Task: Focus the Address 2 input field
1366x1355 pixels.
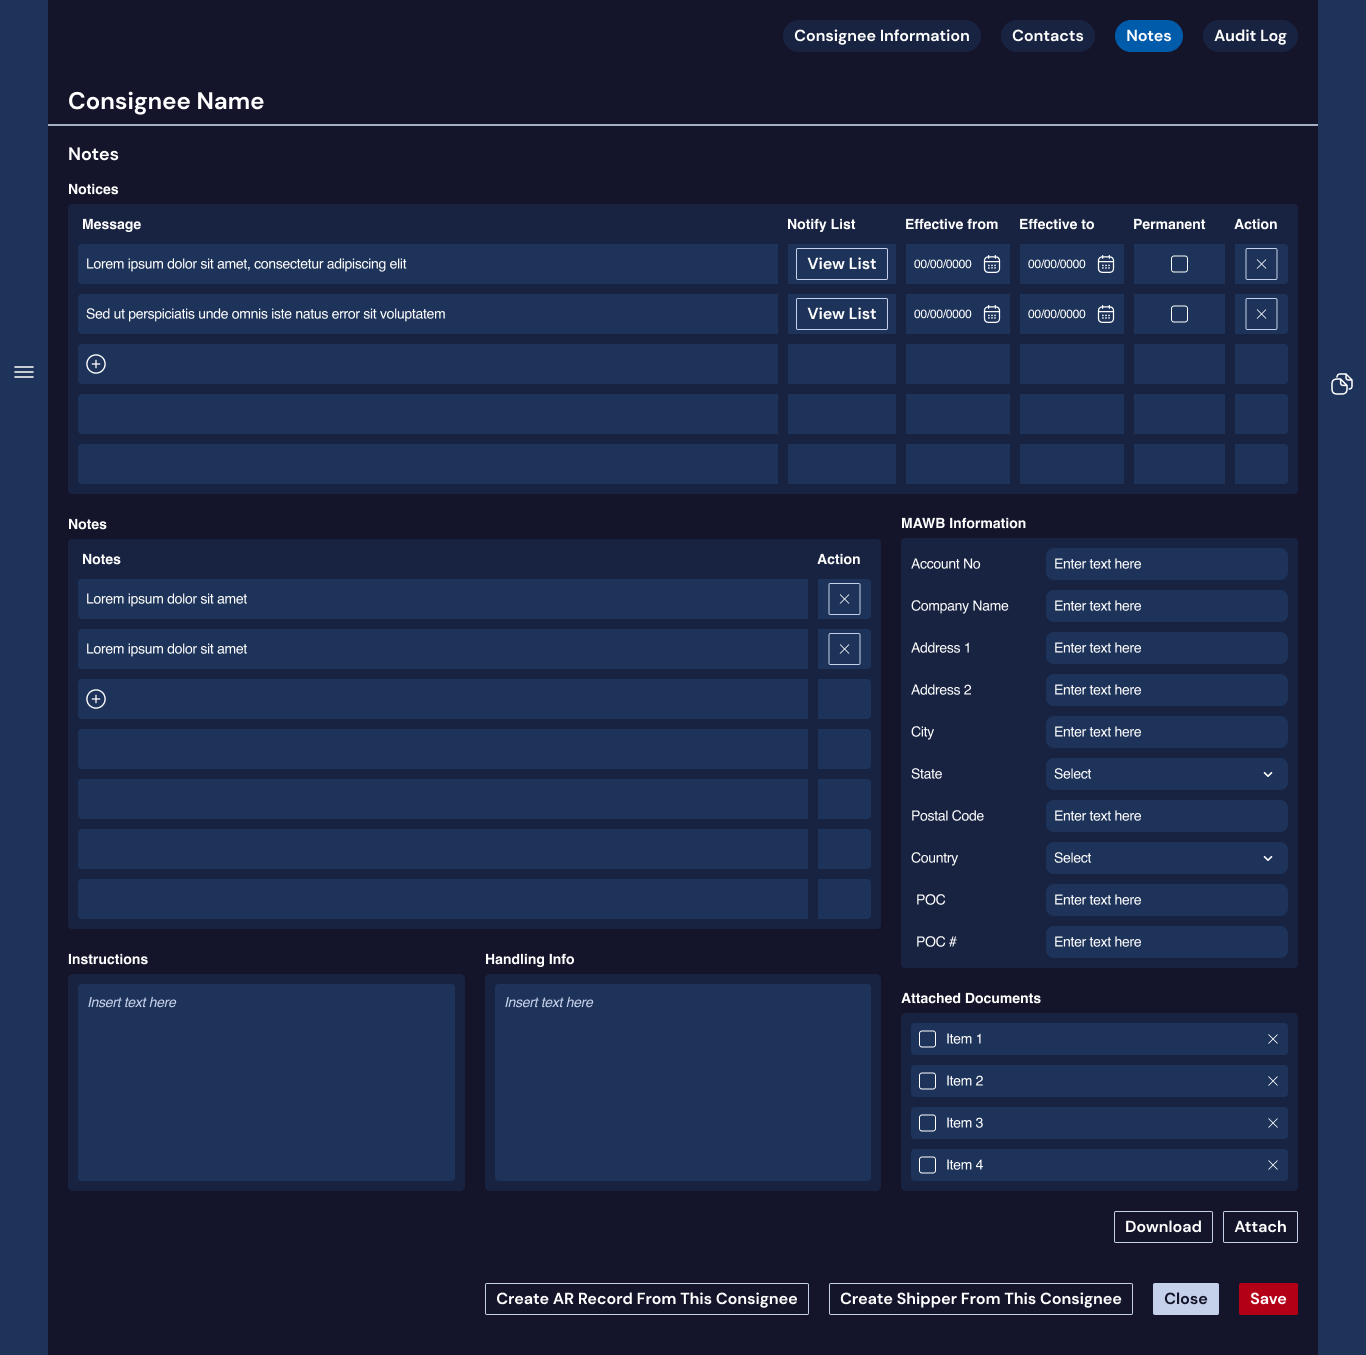Action: (1167, 690)
